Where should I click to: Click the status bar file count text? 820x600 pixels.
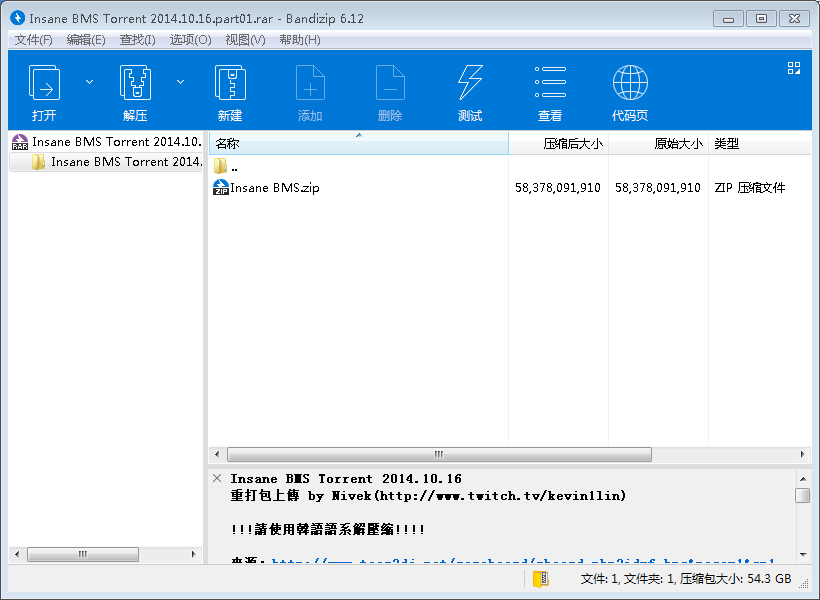click(686, 579)
